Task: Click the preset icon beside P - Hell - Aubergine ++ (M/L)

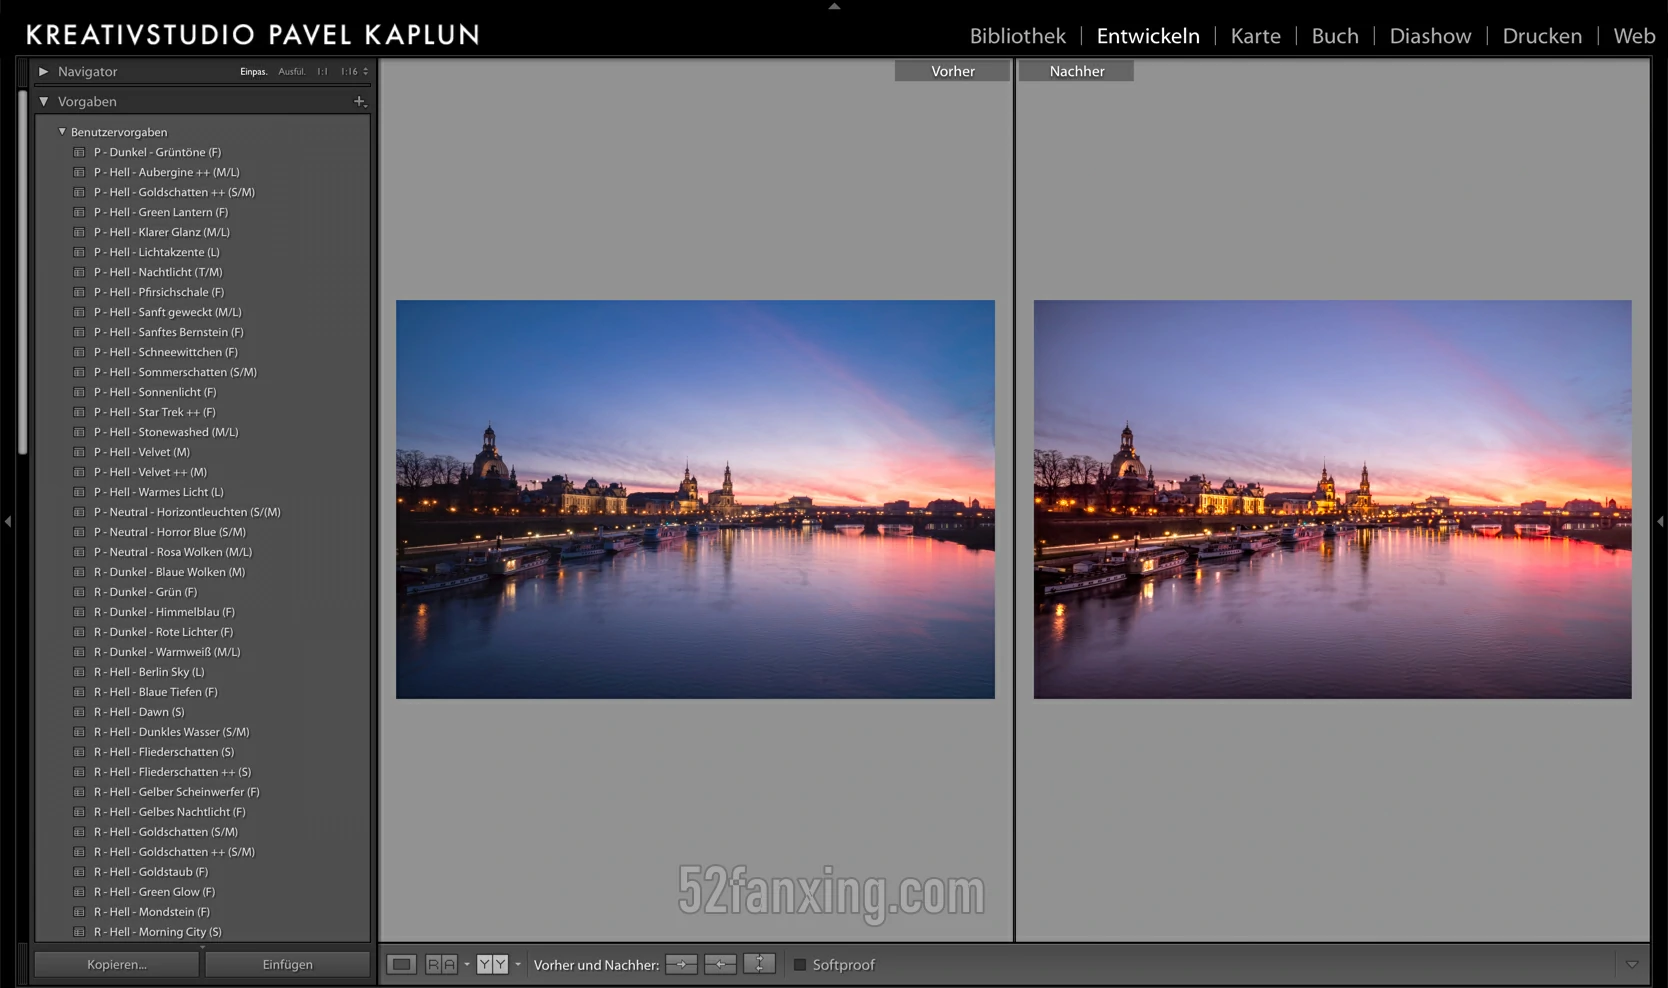Action: click(79, 172)
